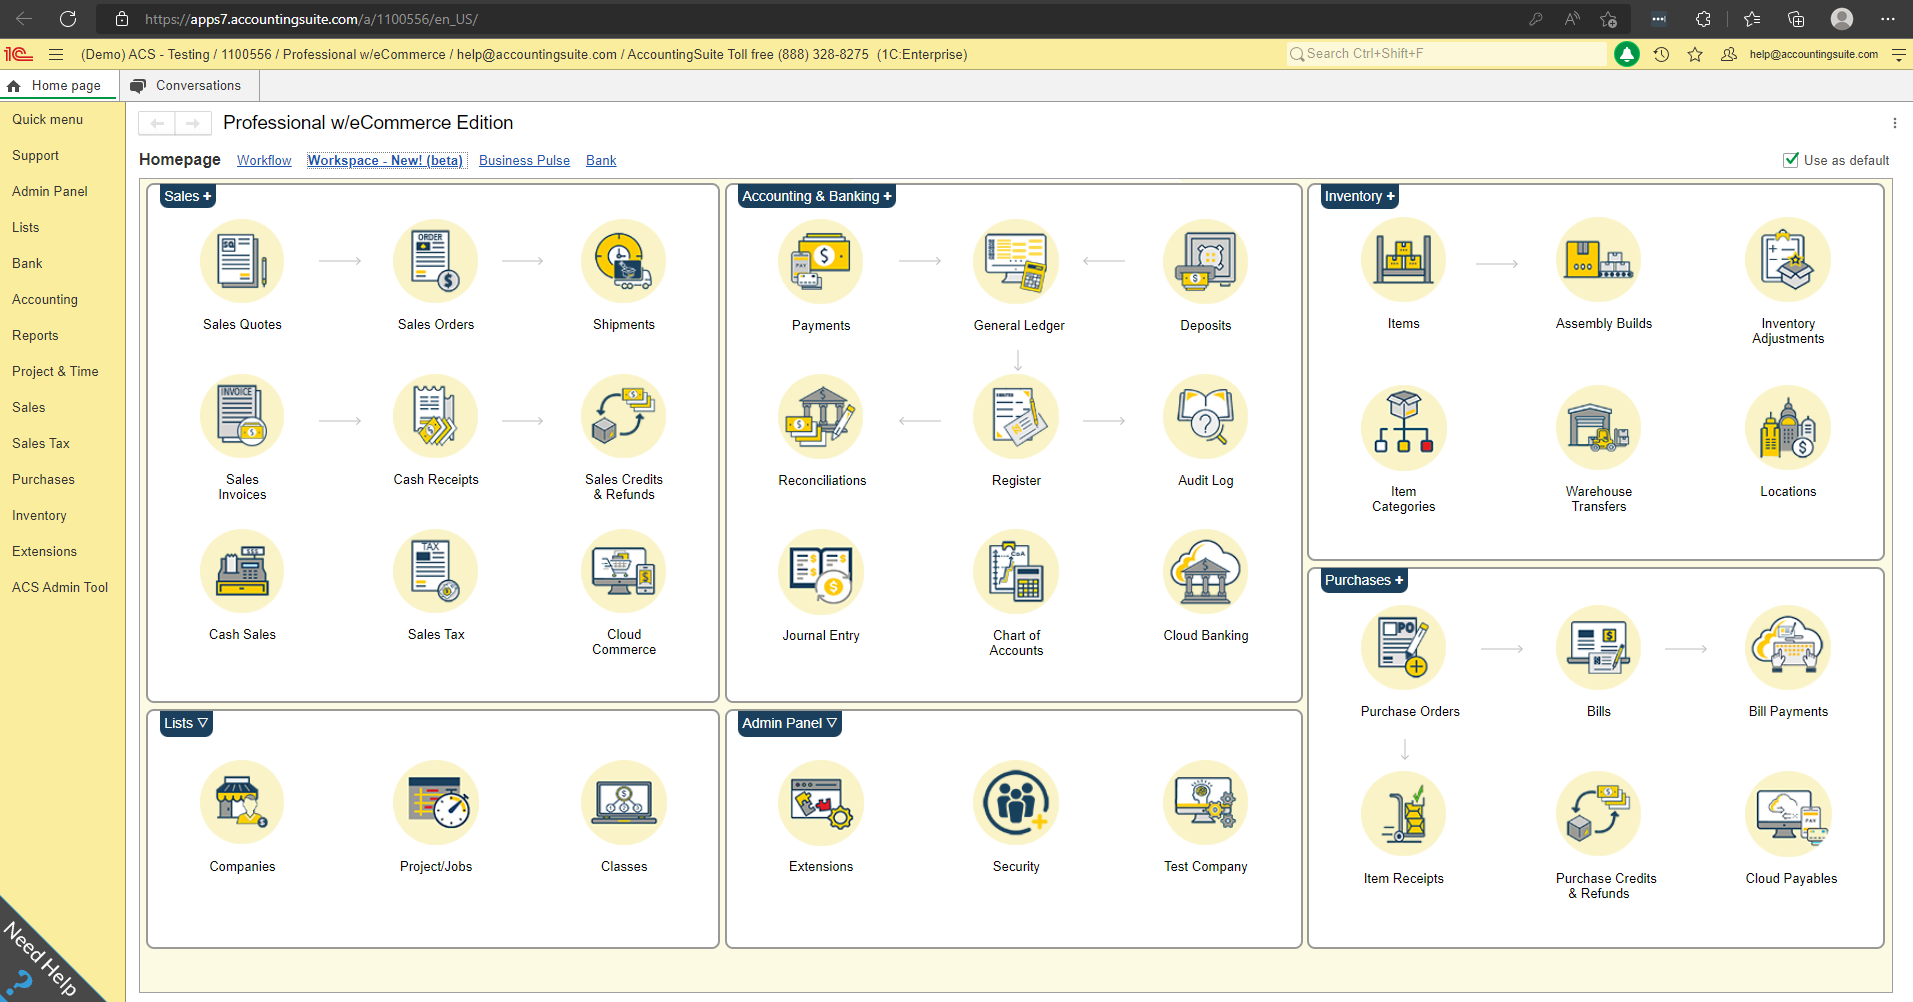Open the Payments icon

pyautogui.click(x=820, y=262)
